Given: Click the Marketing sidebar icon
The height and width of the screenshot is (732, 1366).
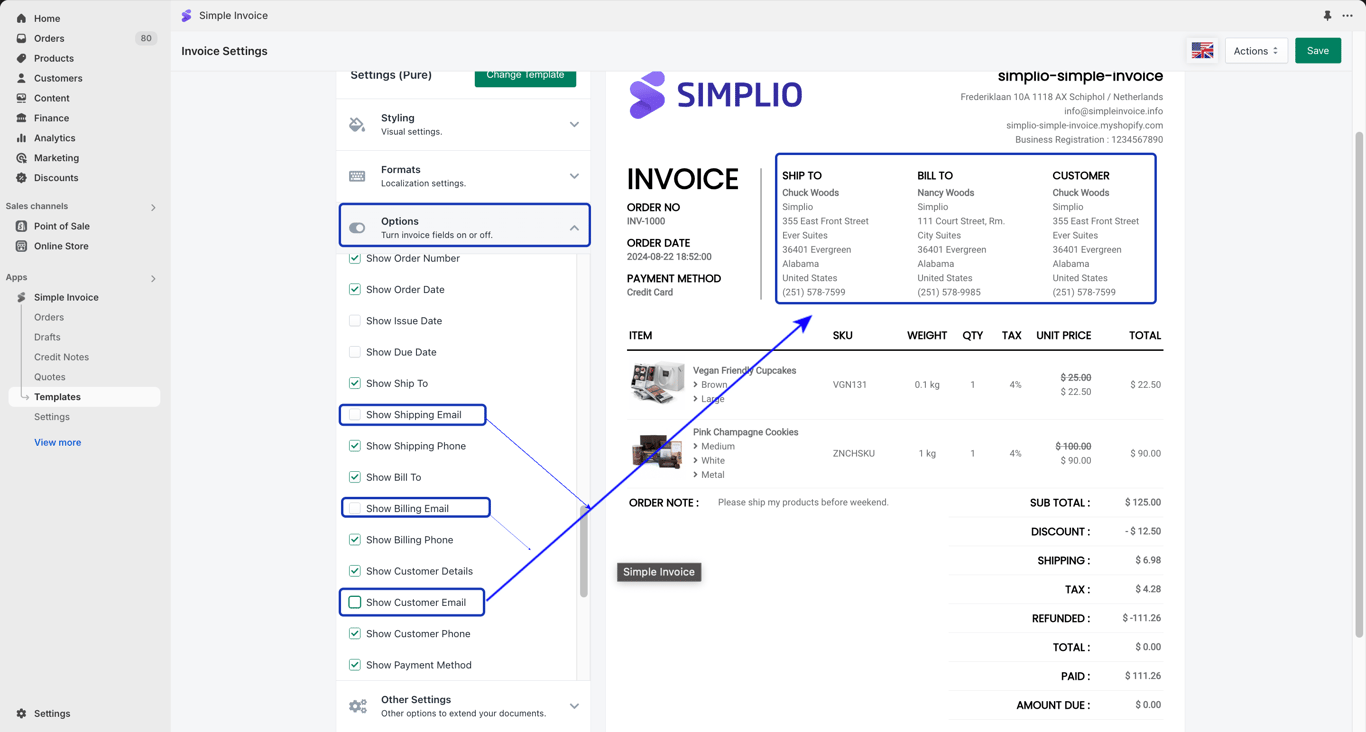Looking at the screenshot, I should 21,158.
